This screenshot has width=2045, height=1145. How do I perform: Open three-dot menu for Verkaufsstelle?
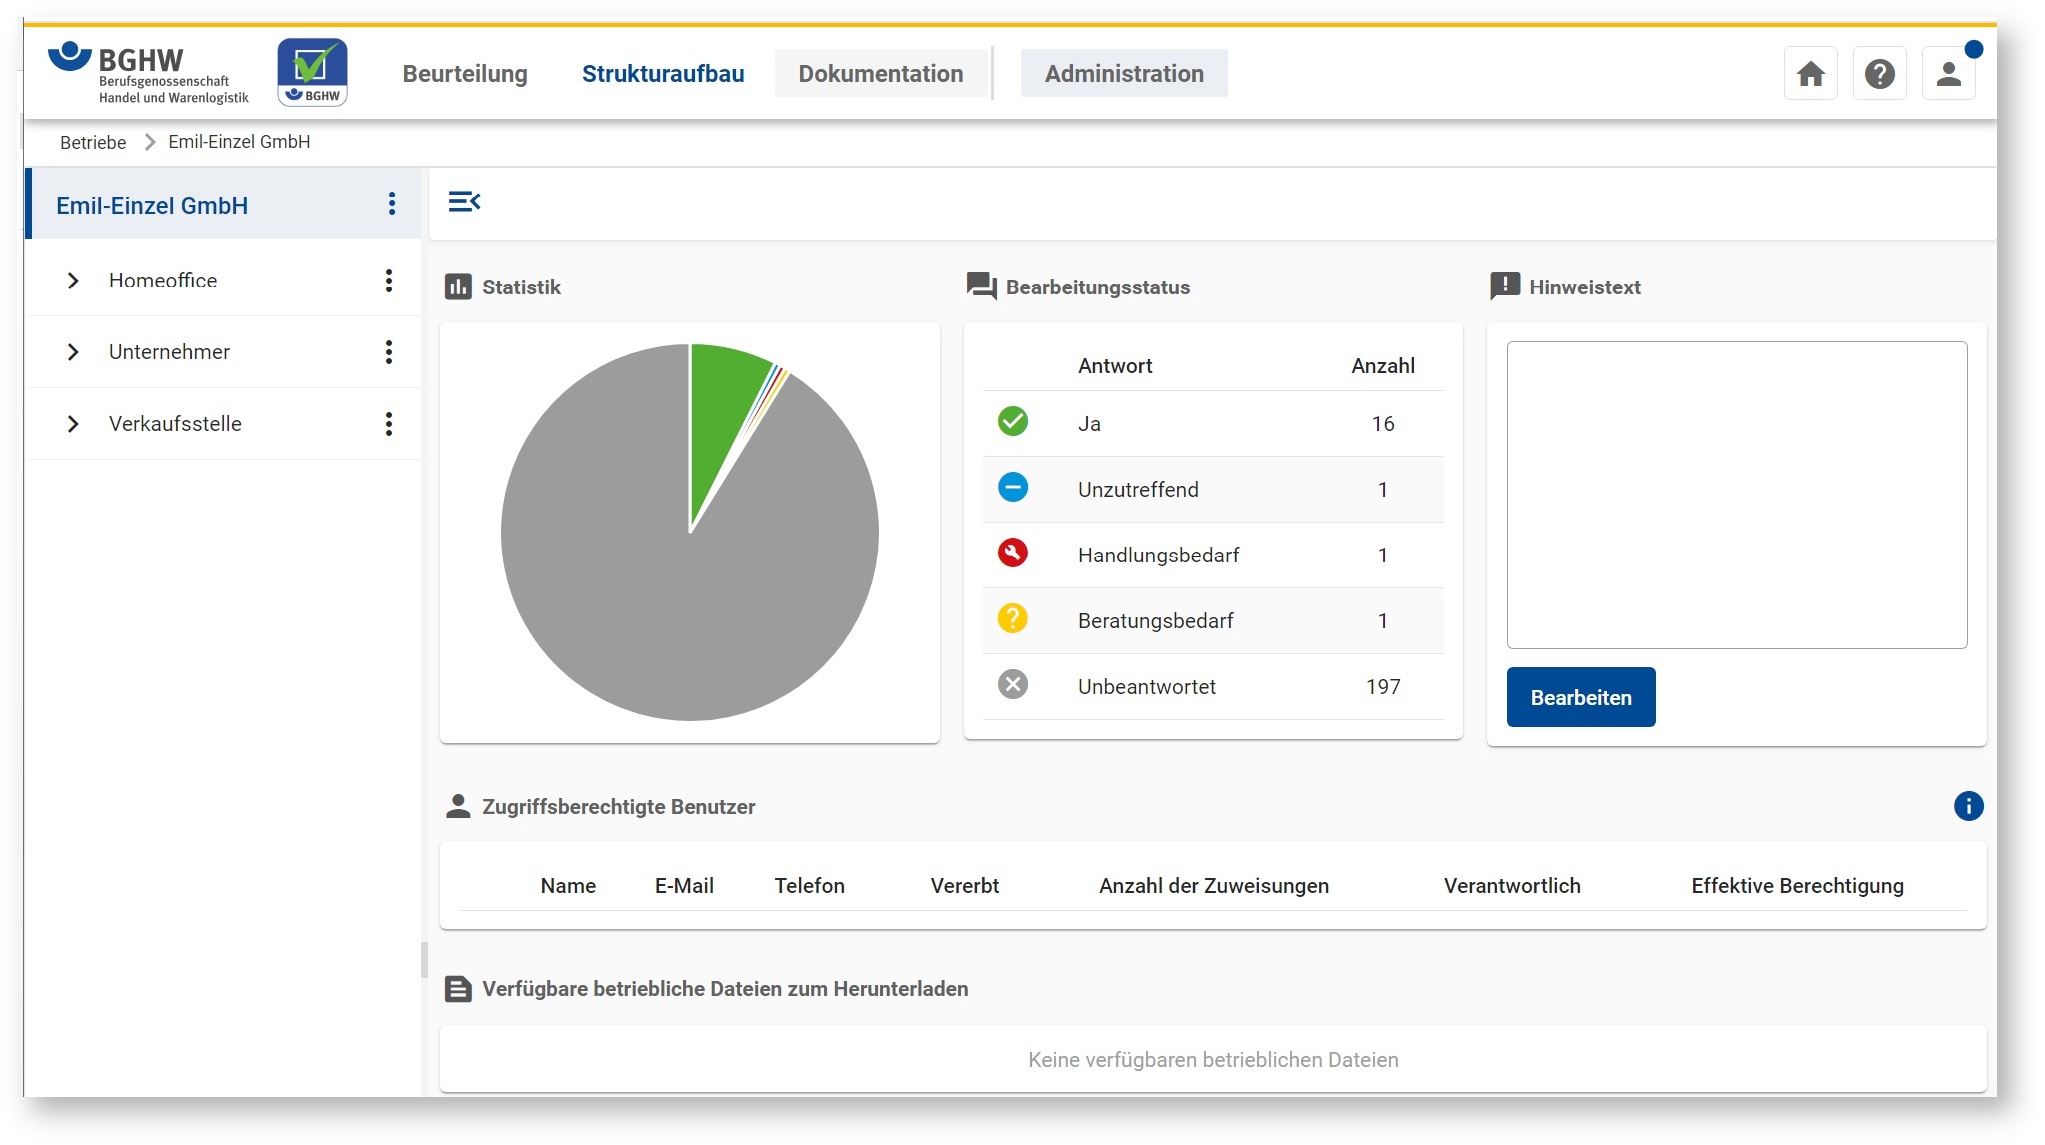point(389,424)
